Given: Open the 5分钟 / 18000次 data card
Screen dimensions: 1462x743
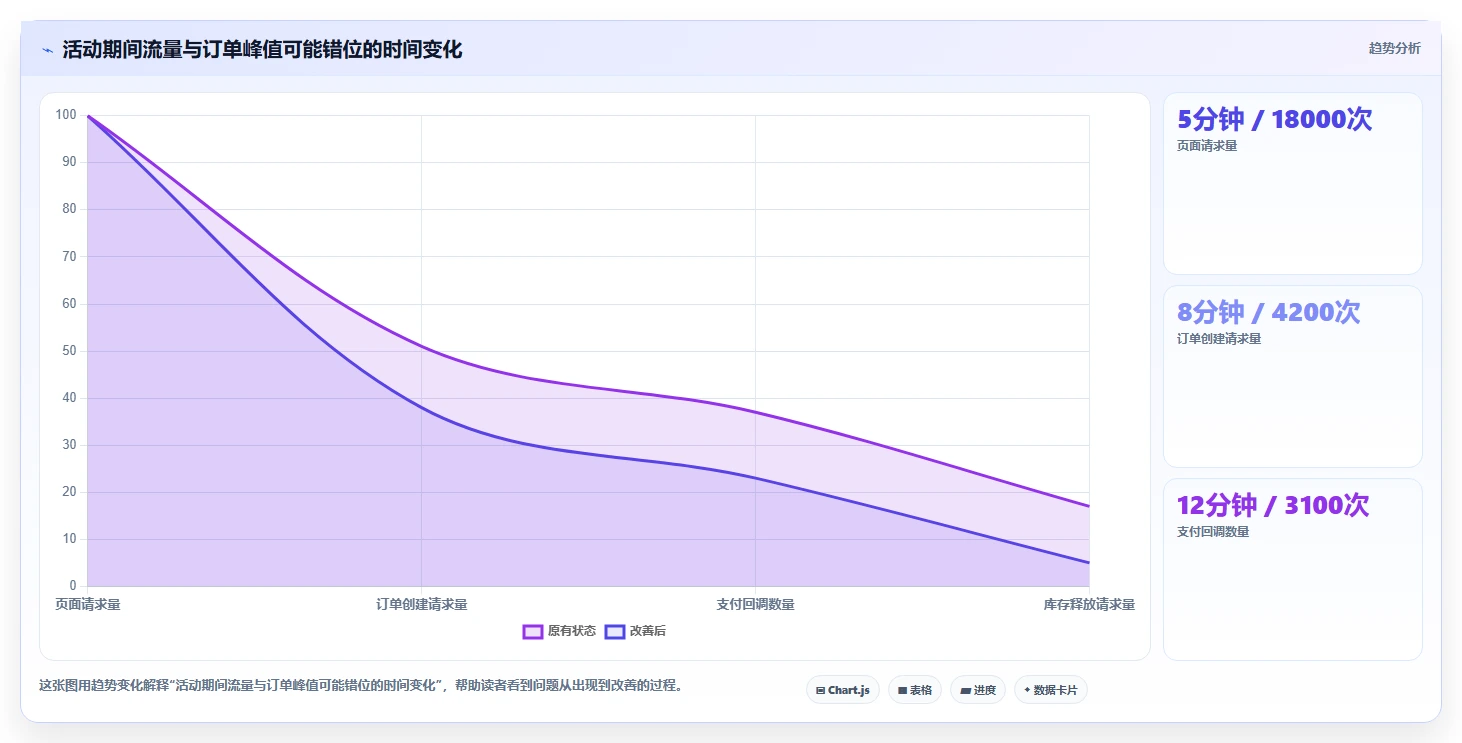Looking at the screenshot, I should click(1293, 183).
